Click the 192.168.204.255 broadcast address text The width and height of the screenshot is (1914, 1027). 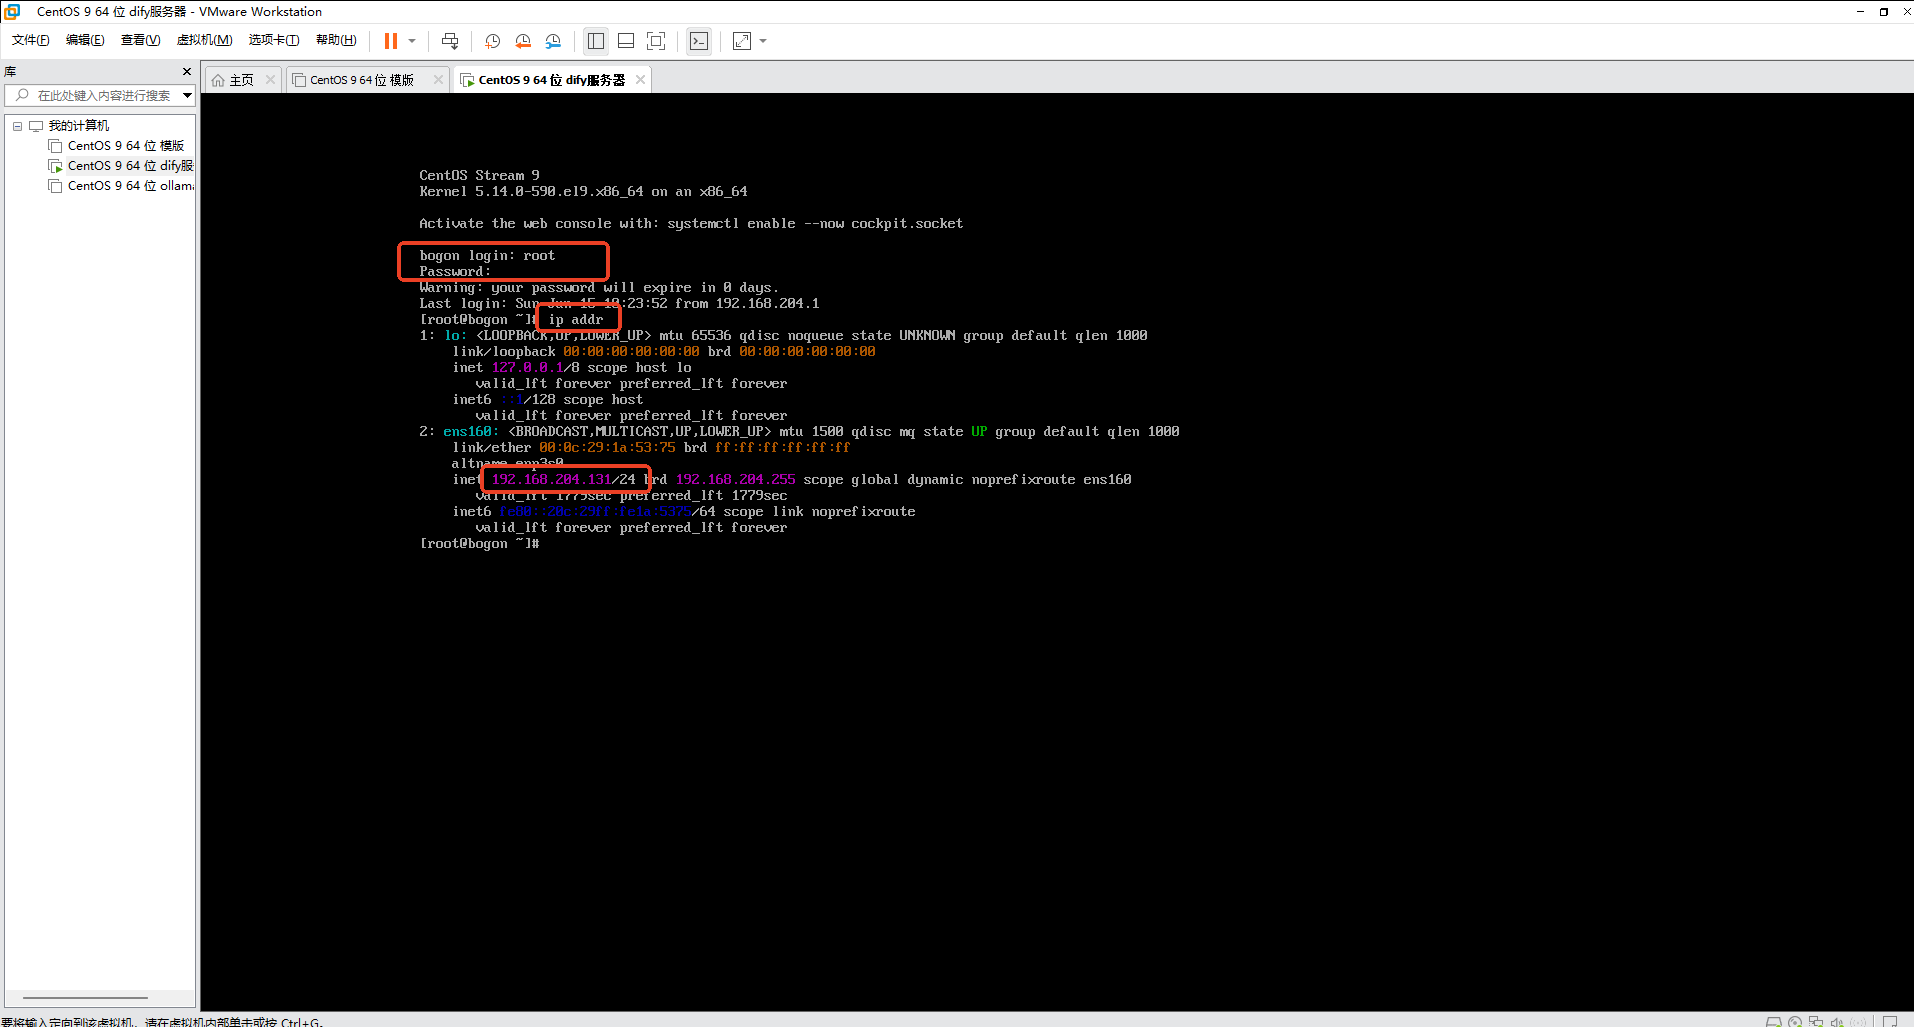(x=736, y=480)
